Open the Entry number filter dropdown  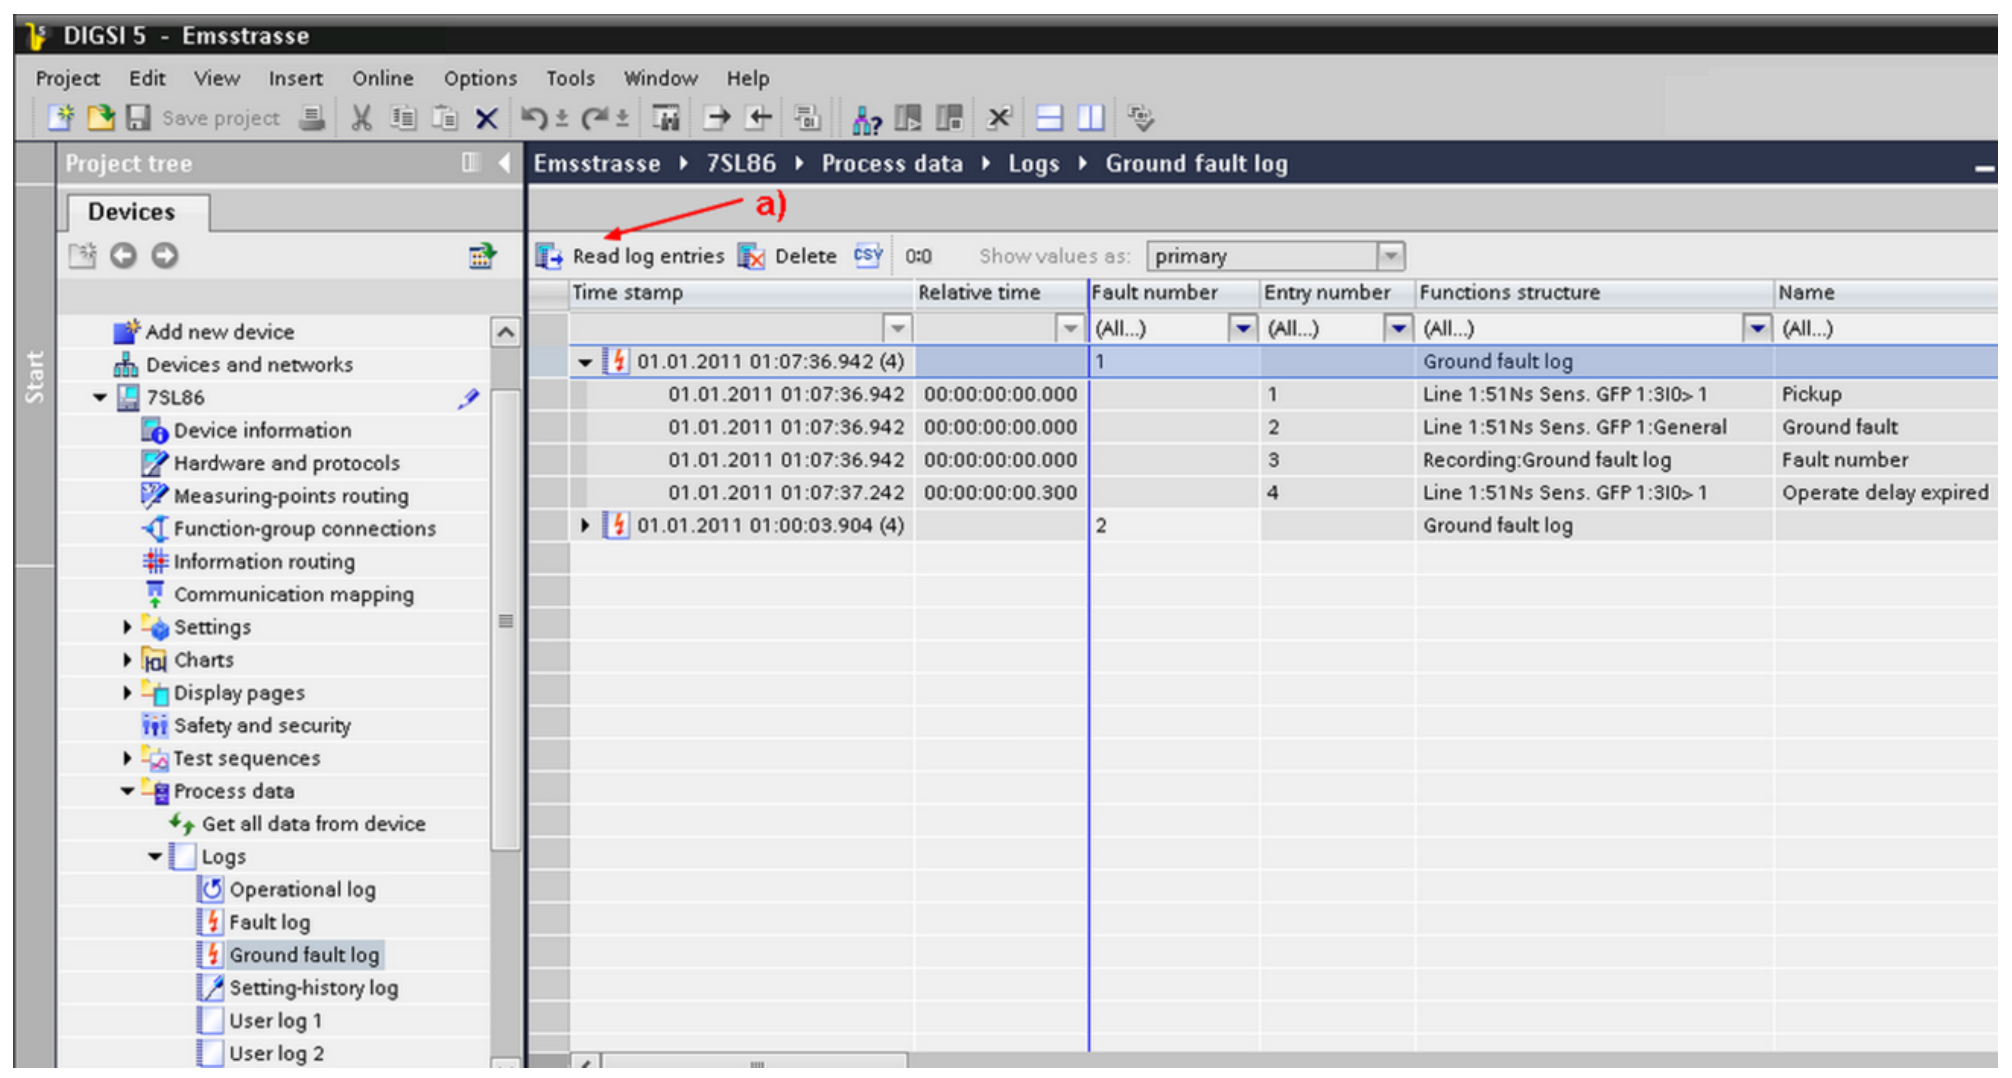[x=1398, y=328]
